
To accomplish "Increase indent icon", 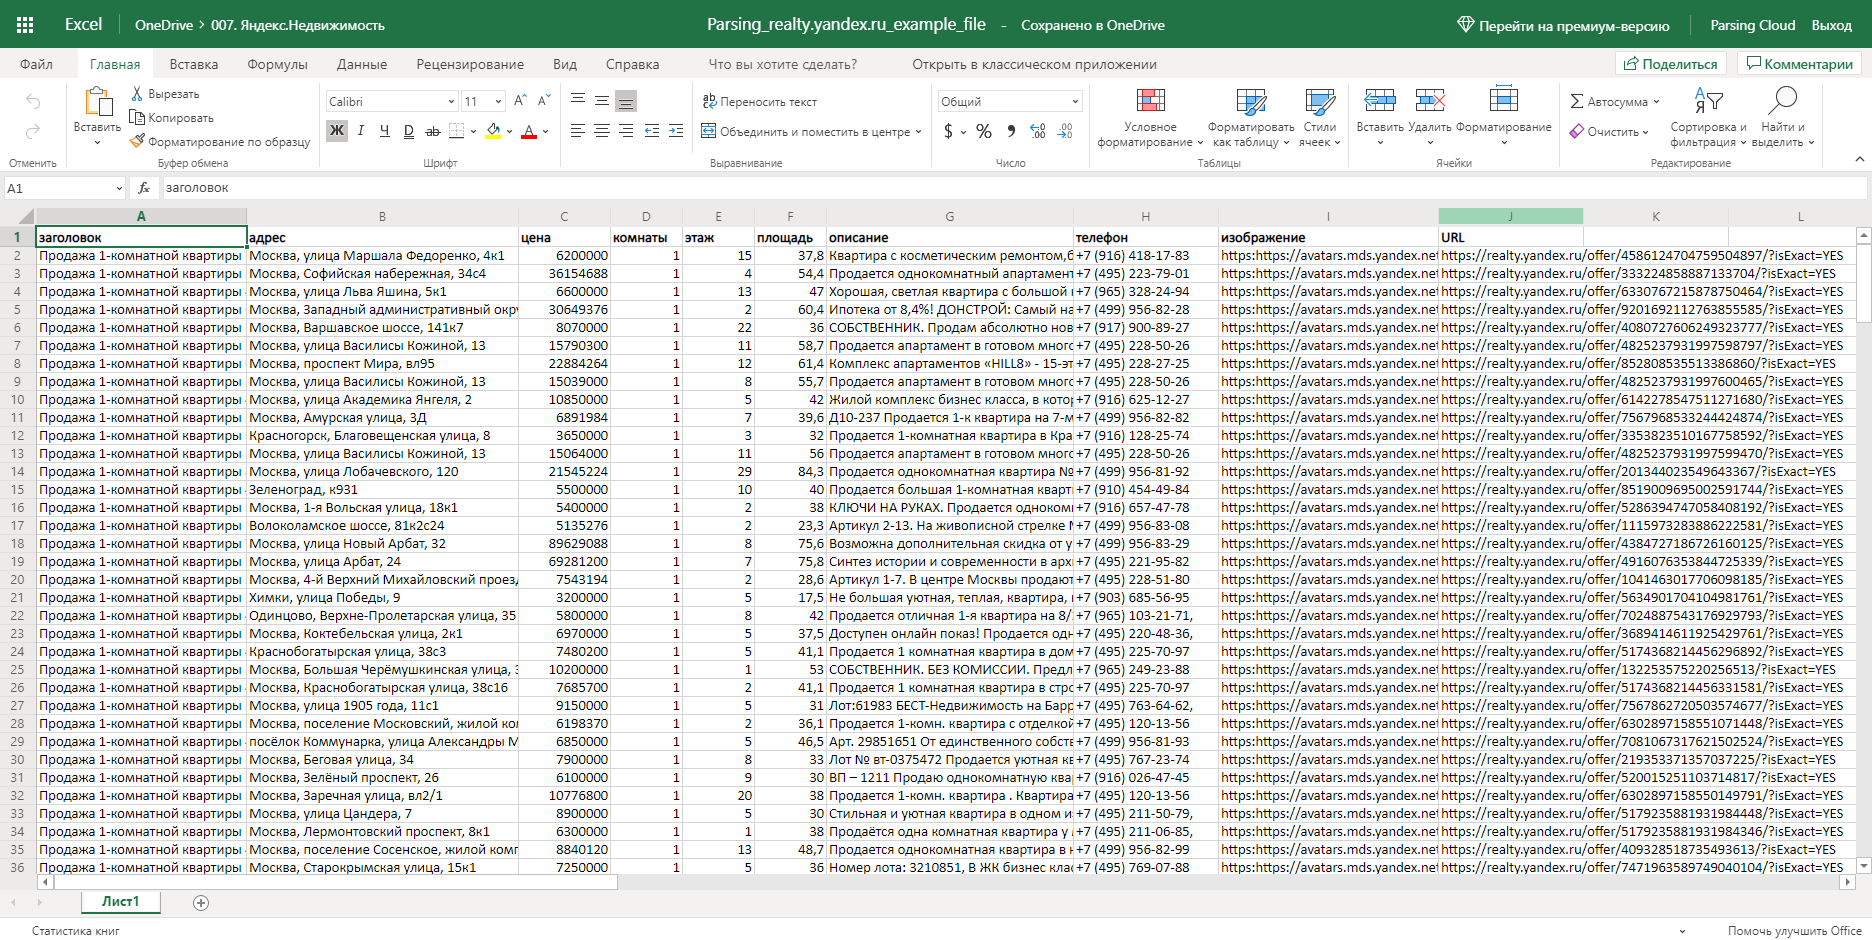I will point(676,131).
